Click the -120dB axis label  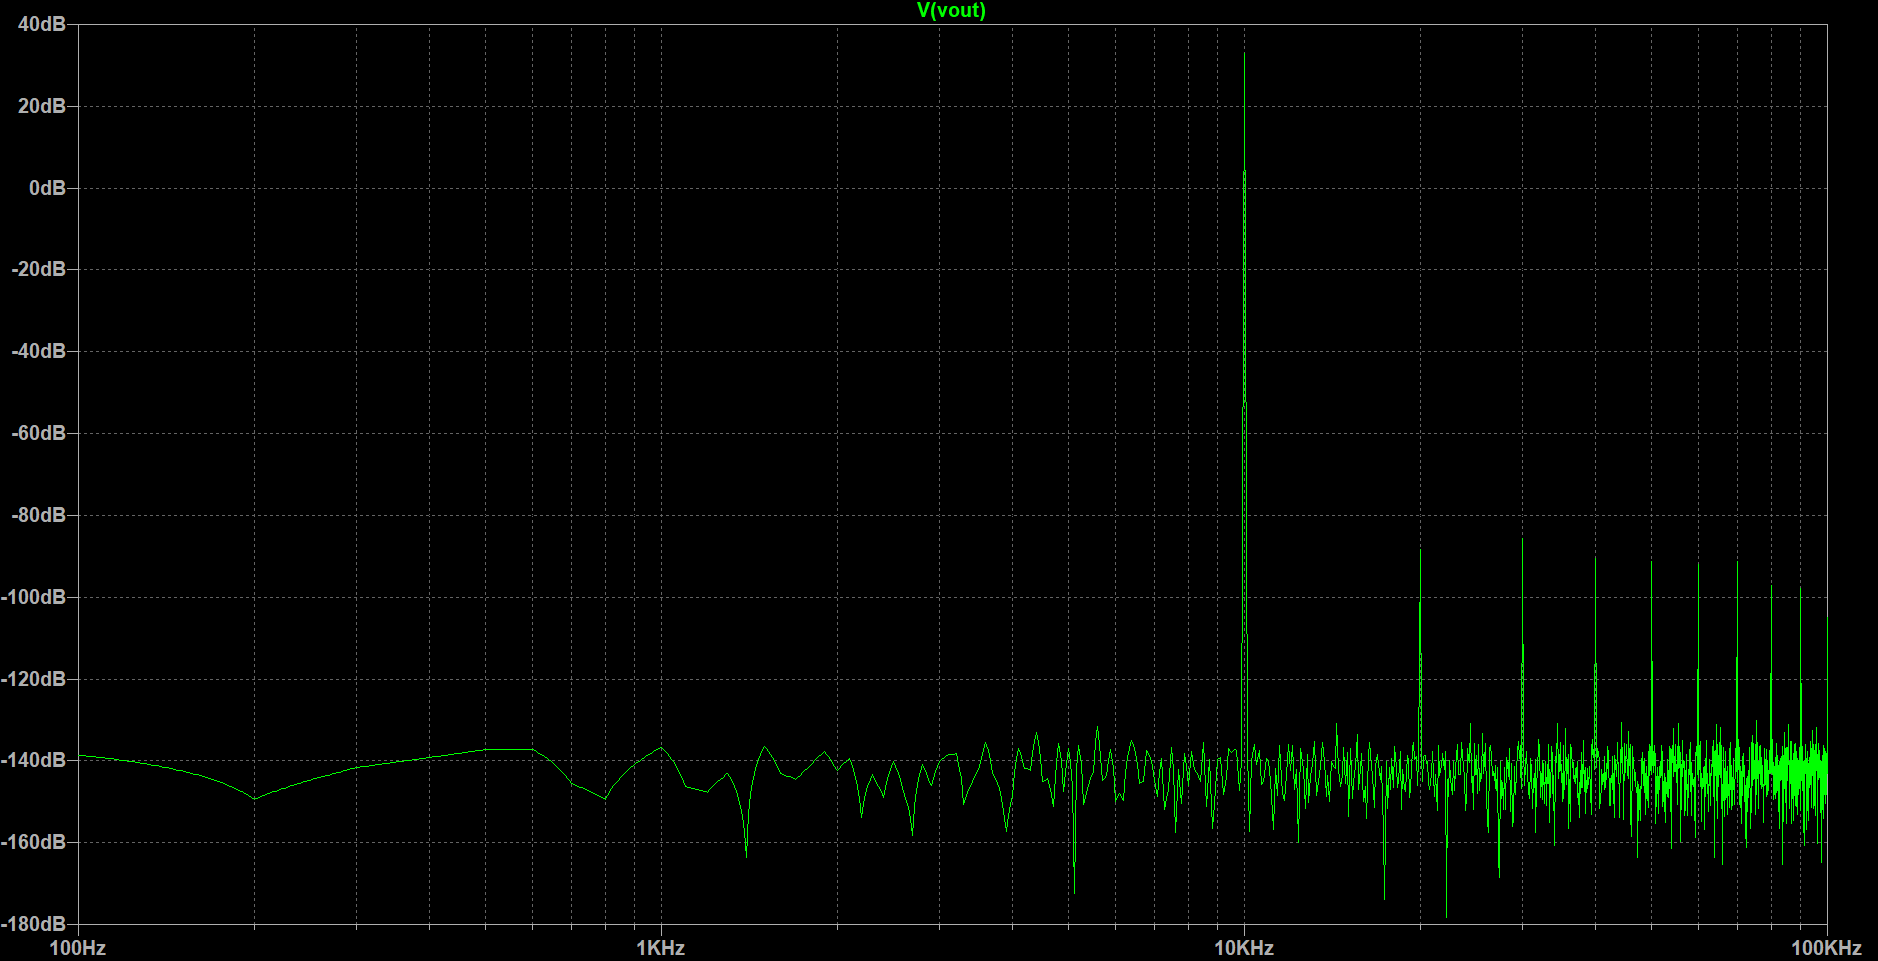(33, 679)
